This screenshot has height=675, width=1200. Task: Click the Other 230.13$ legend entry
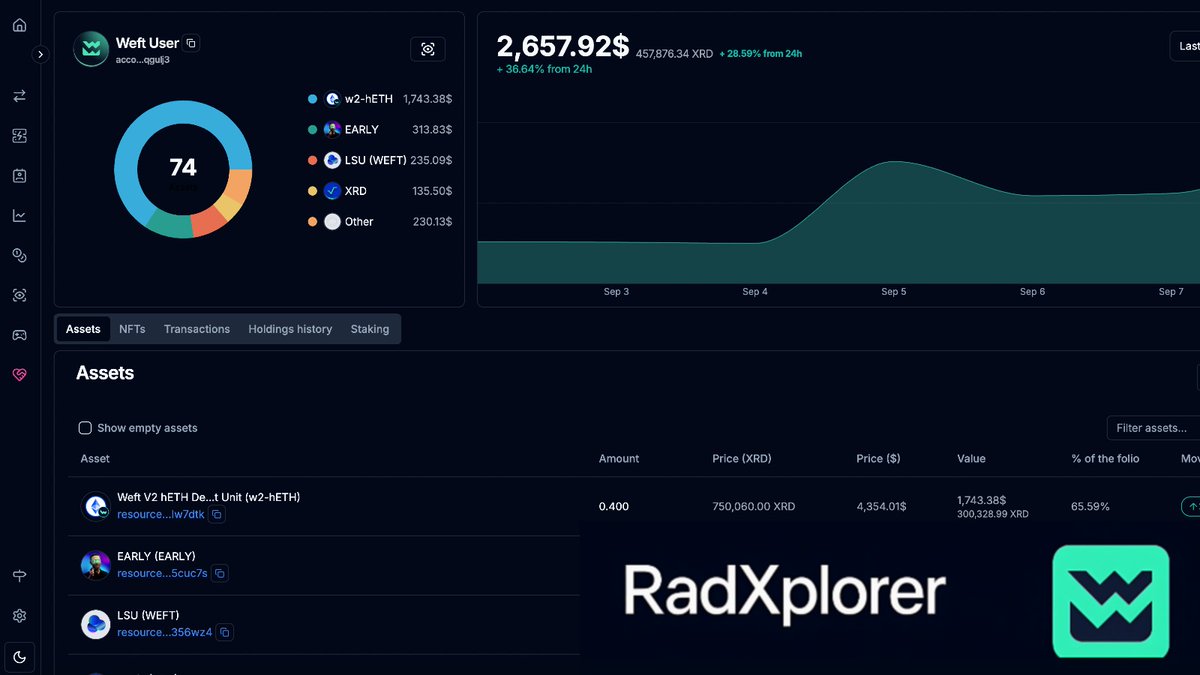pos(380,221)
